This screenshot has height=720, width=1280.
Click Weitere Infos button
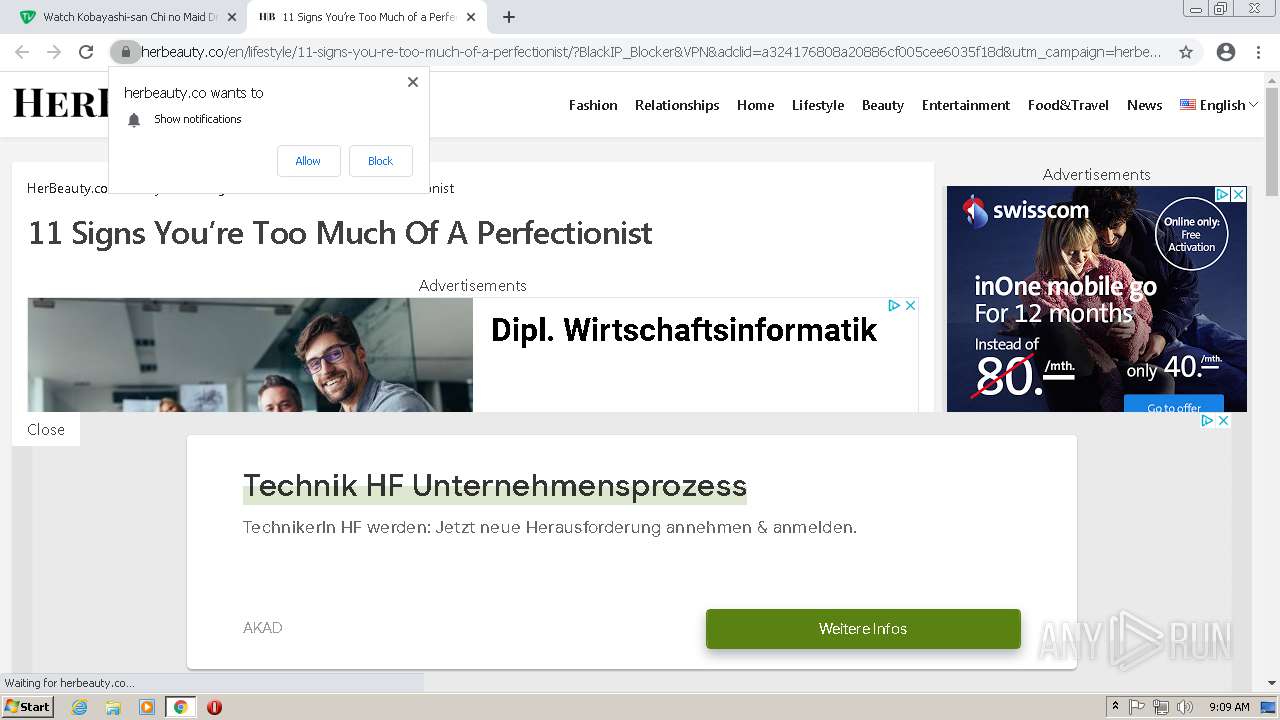tap(863, 629)
